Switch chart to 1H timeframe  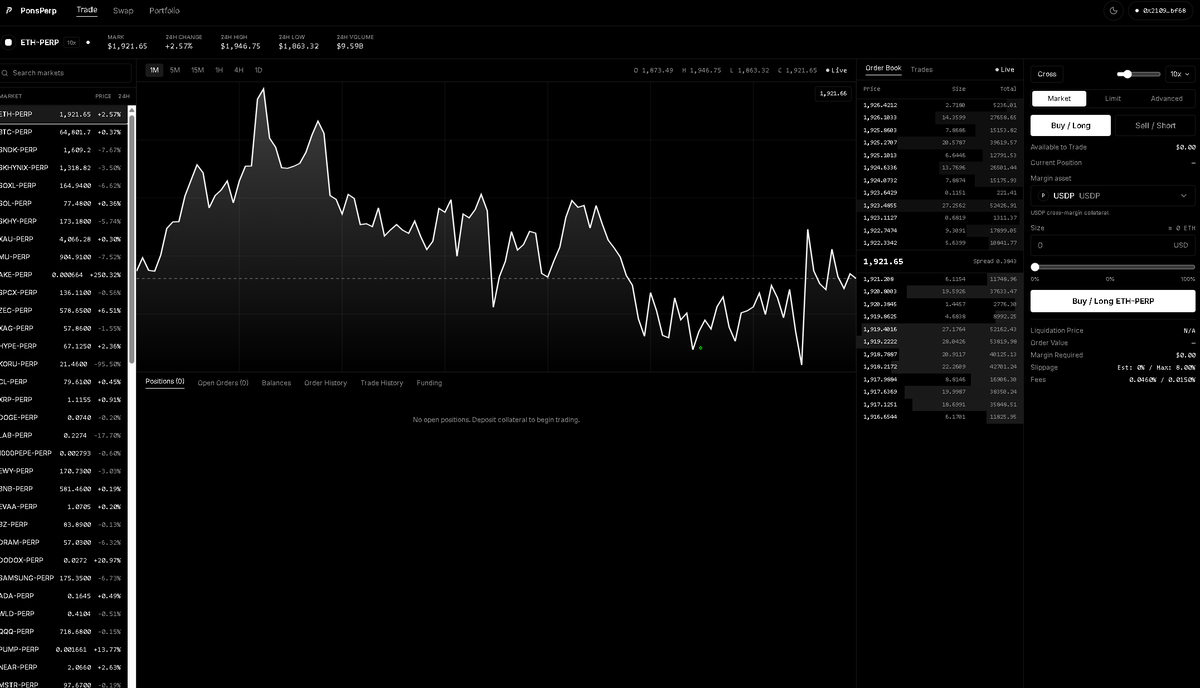coord(219,70)
